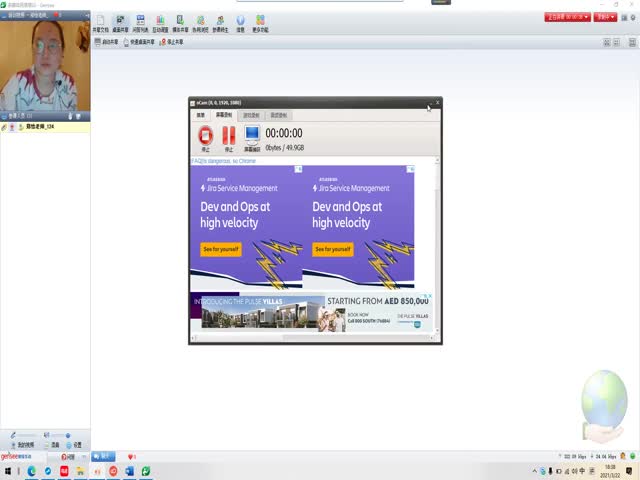Click the Windows Start button on the taskbar
Screen dimensions: 640x480
[x=9, y=470]
